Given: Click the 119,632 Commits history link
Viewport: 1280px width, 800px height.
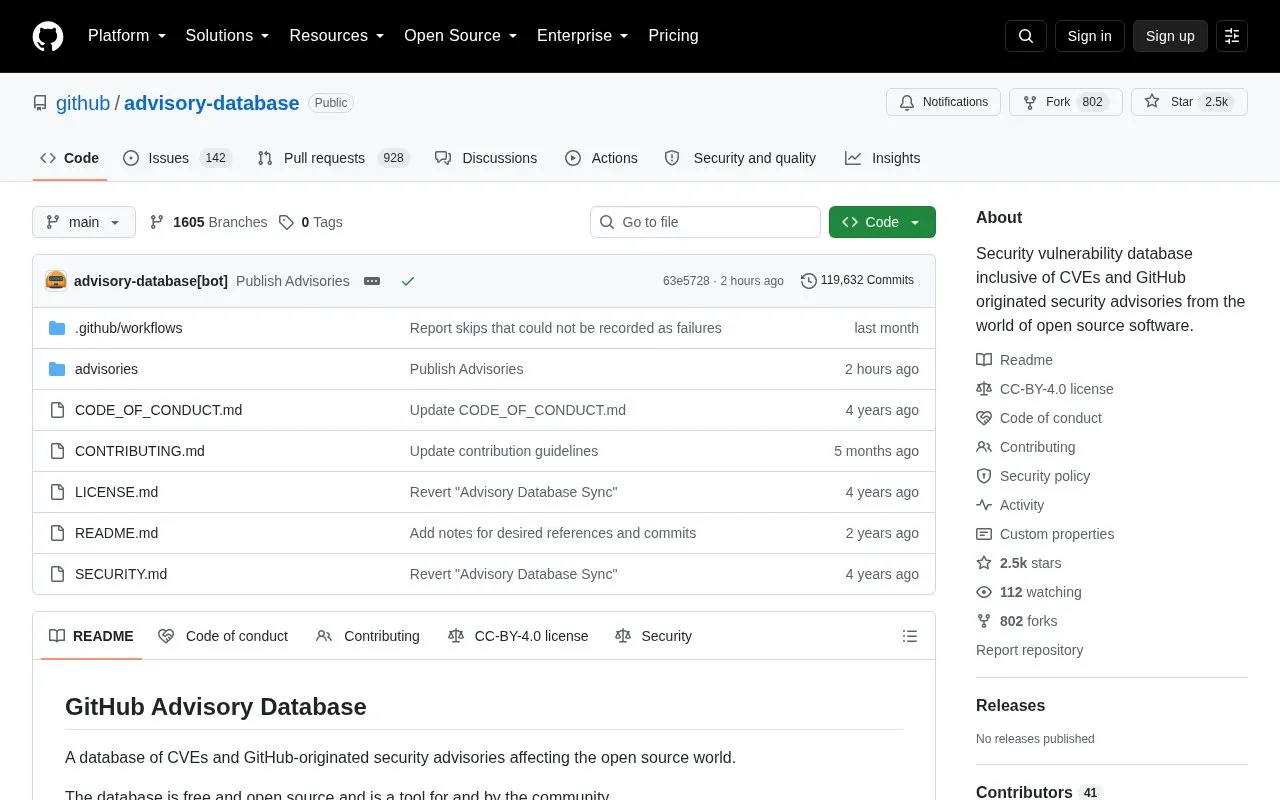Looking at the screenshot, I should pos(858,281).
